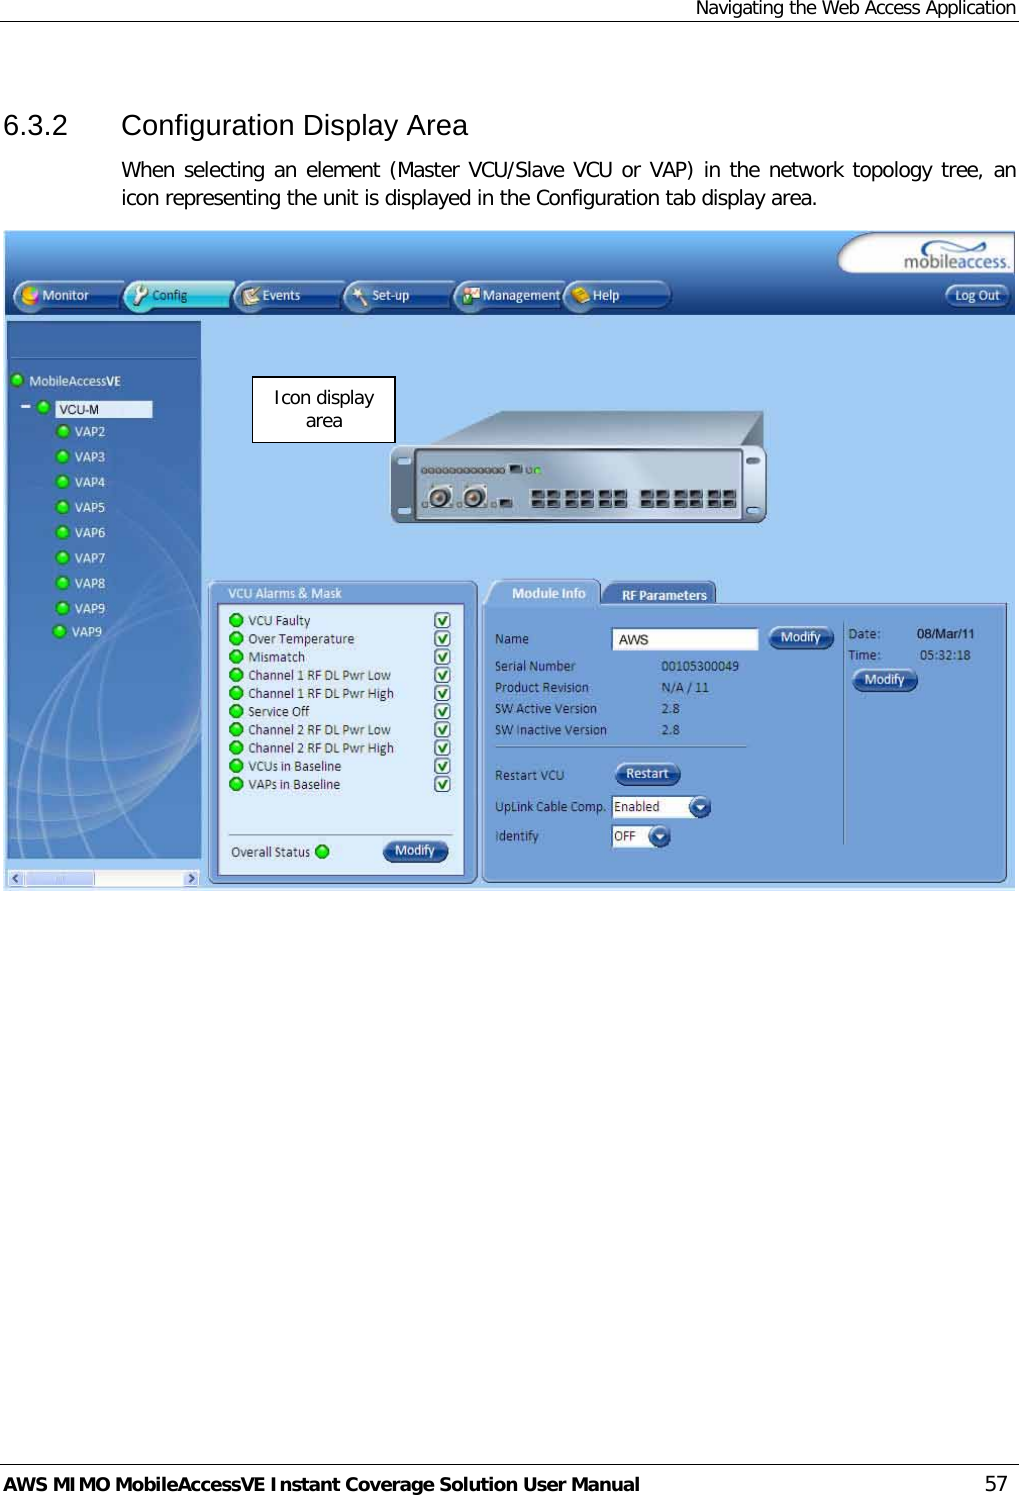This screenshot has width=1019, height=1495.
Task: Click Modify under Date and Time
Action: pos(885,680)
